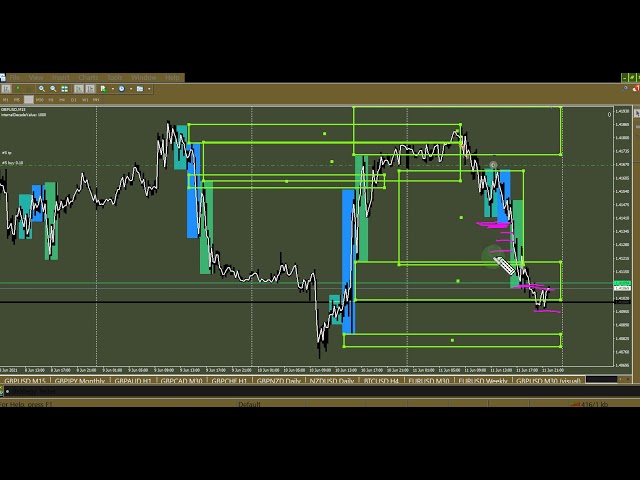Expand the indicators dropdown arrow

[x=112, y=89]
